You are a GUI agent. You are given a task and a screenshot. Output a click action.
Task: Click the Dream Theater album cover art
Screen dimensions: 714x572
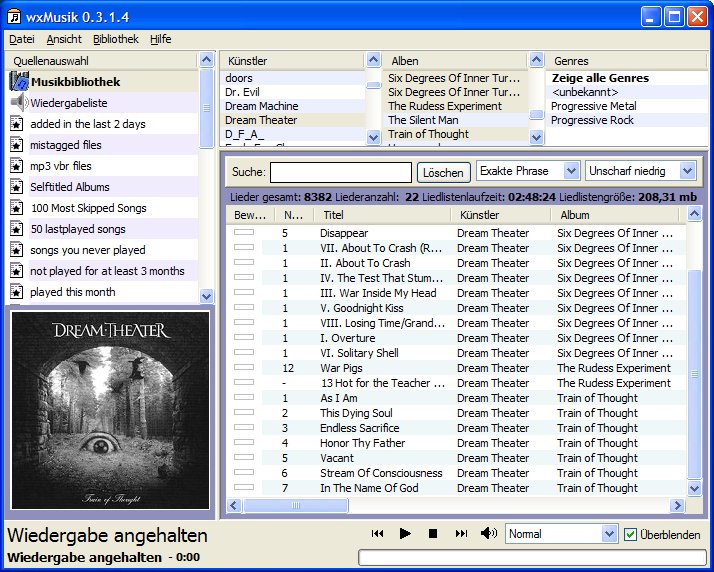tap(110, 411)
